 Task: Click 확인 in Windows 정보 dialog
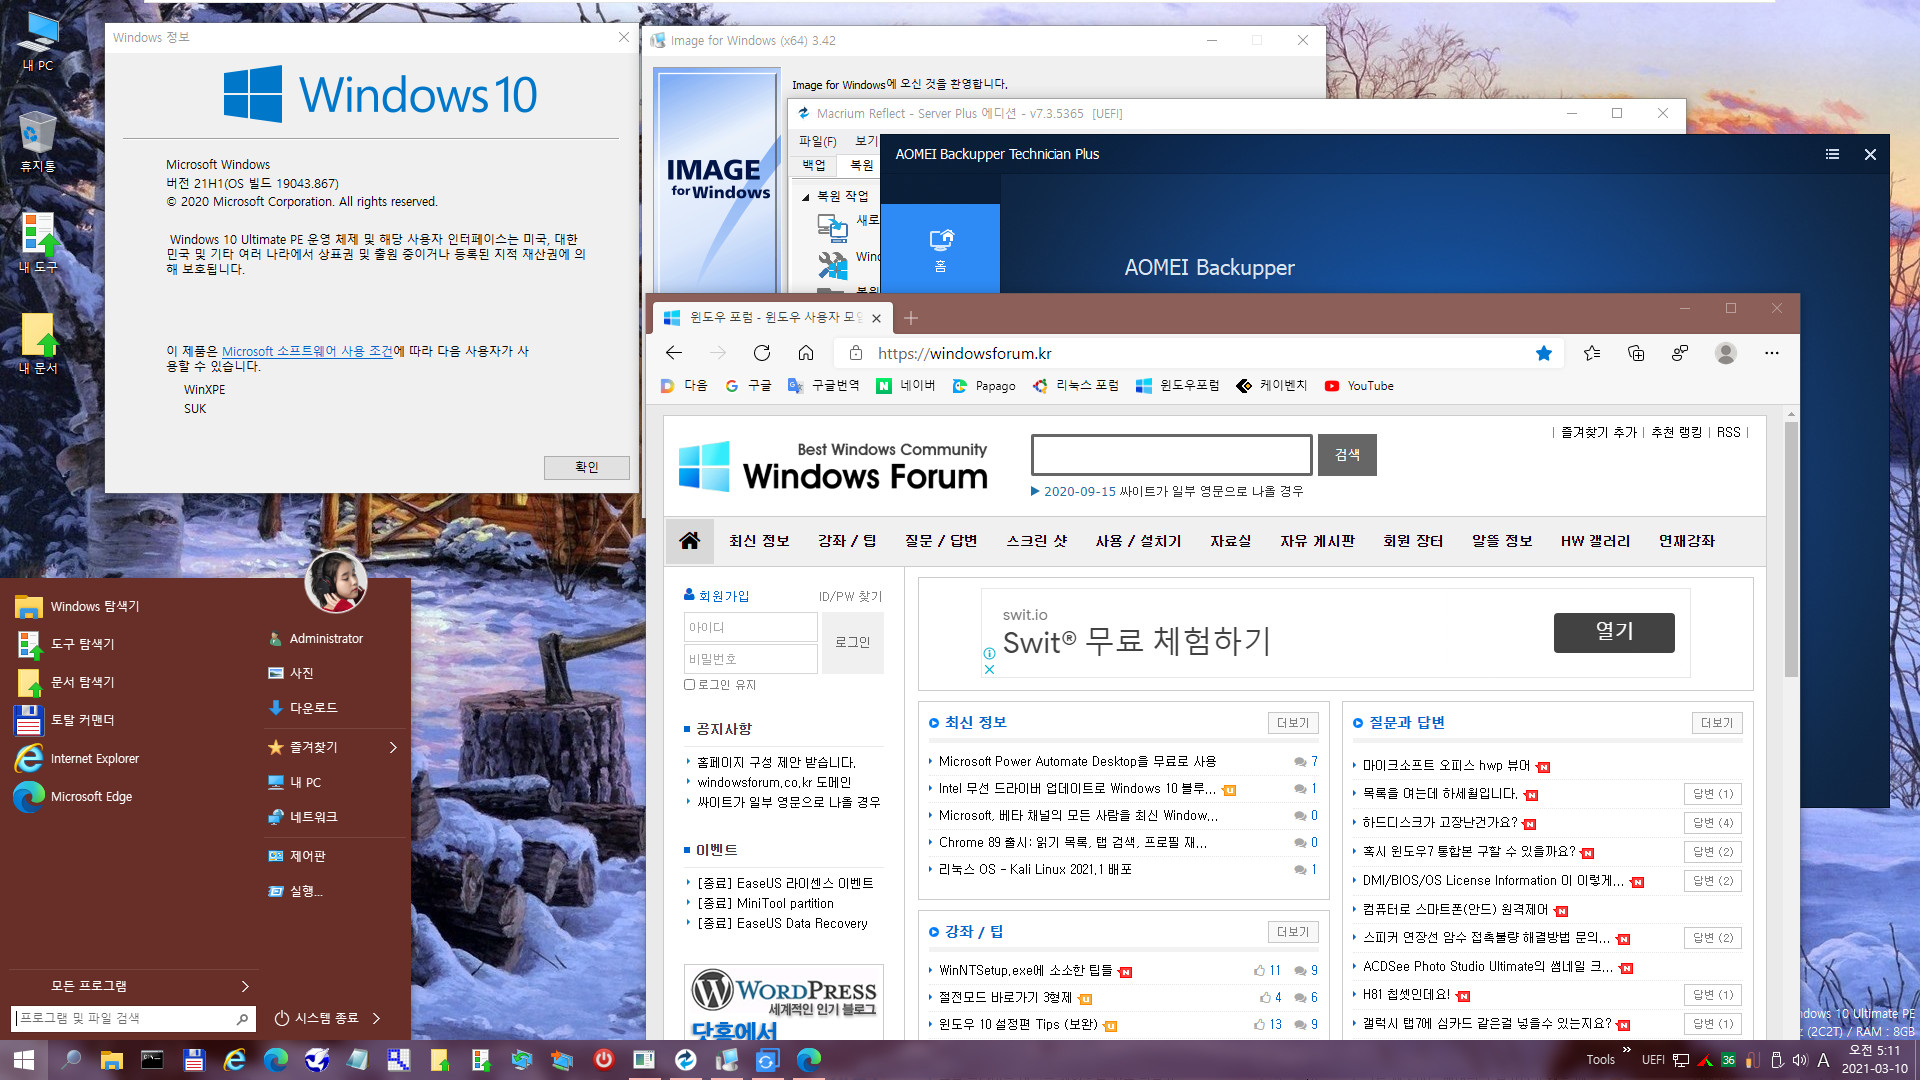click(587, 467)
